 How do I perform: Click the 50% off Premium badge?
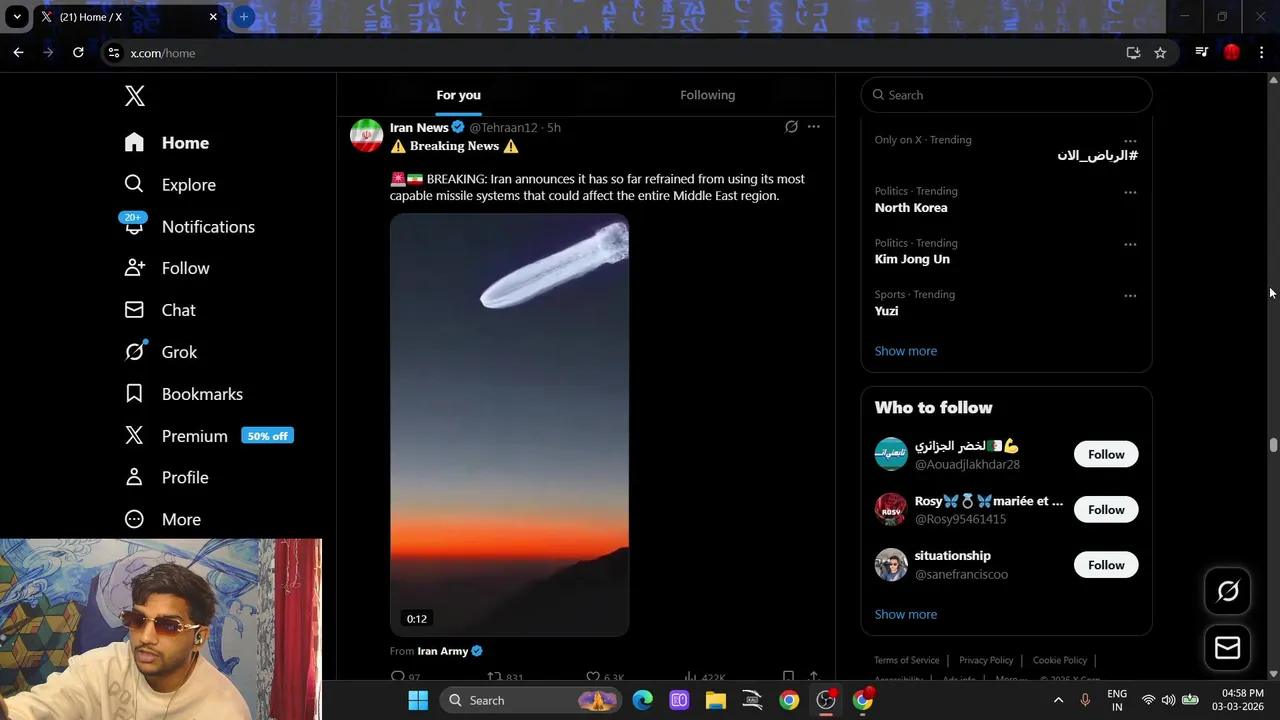point(267,436)
